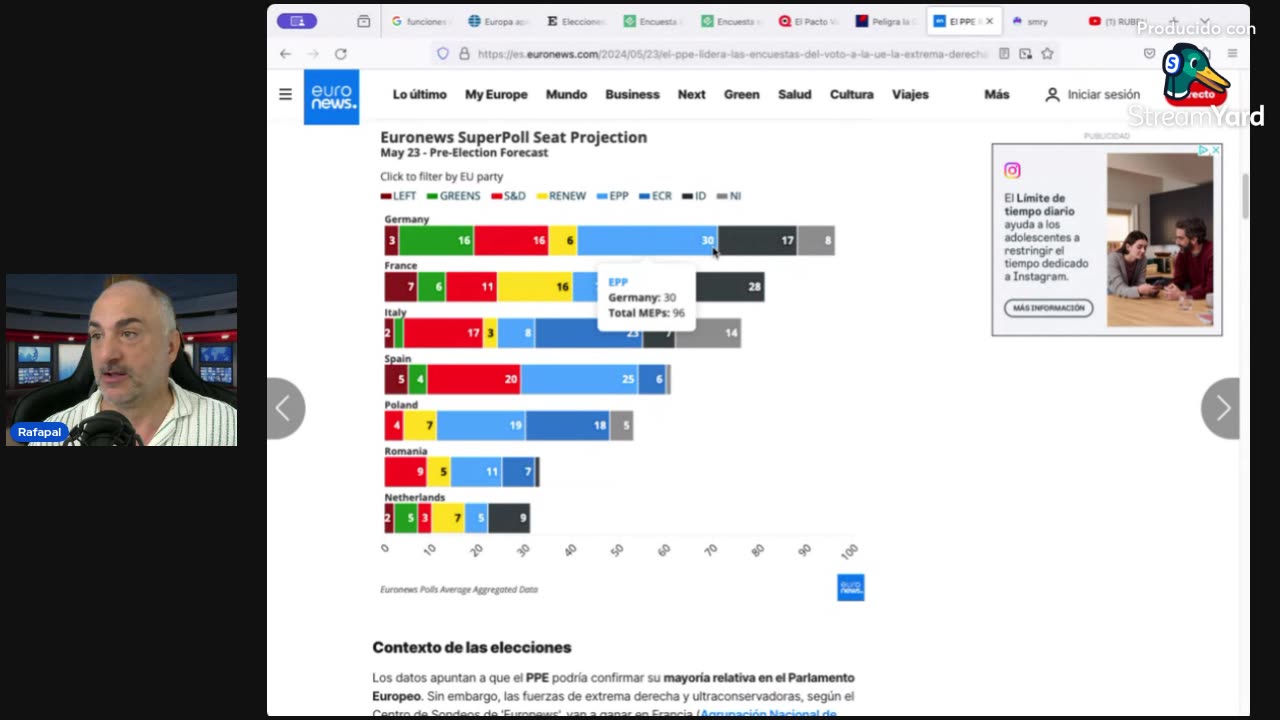Open Firefox View purple button

297,21
